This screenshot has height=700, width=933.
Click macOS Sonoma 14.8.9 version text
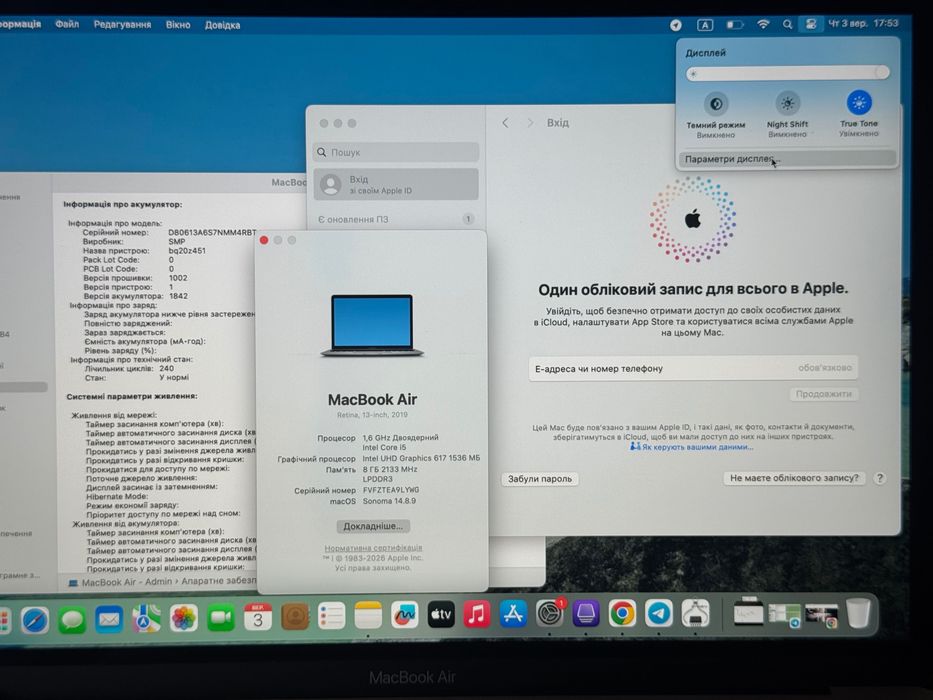coord(389,501)
